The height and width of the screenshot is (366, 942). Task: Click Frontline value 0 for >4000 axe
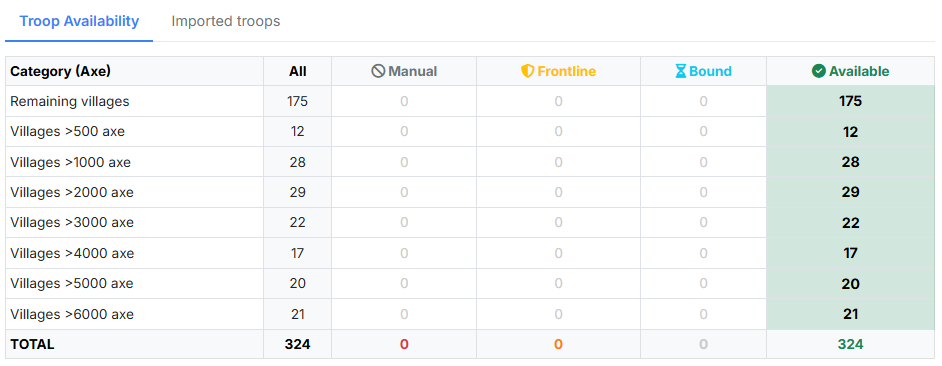tap(559, 254)
